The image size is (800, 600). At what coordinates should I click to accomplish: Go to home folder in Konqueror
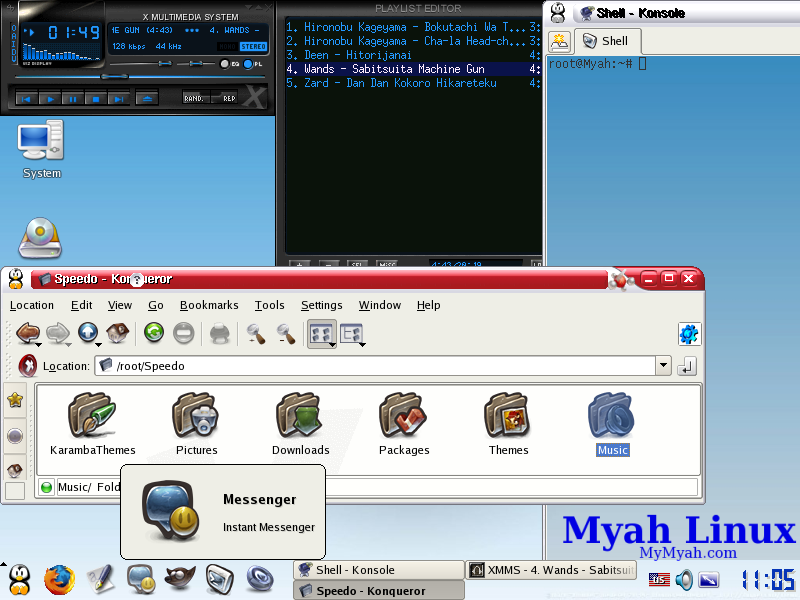click(117, 333)
